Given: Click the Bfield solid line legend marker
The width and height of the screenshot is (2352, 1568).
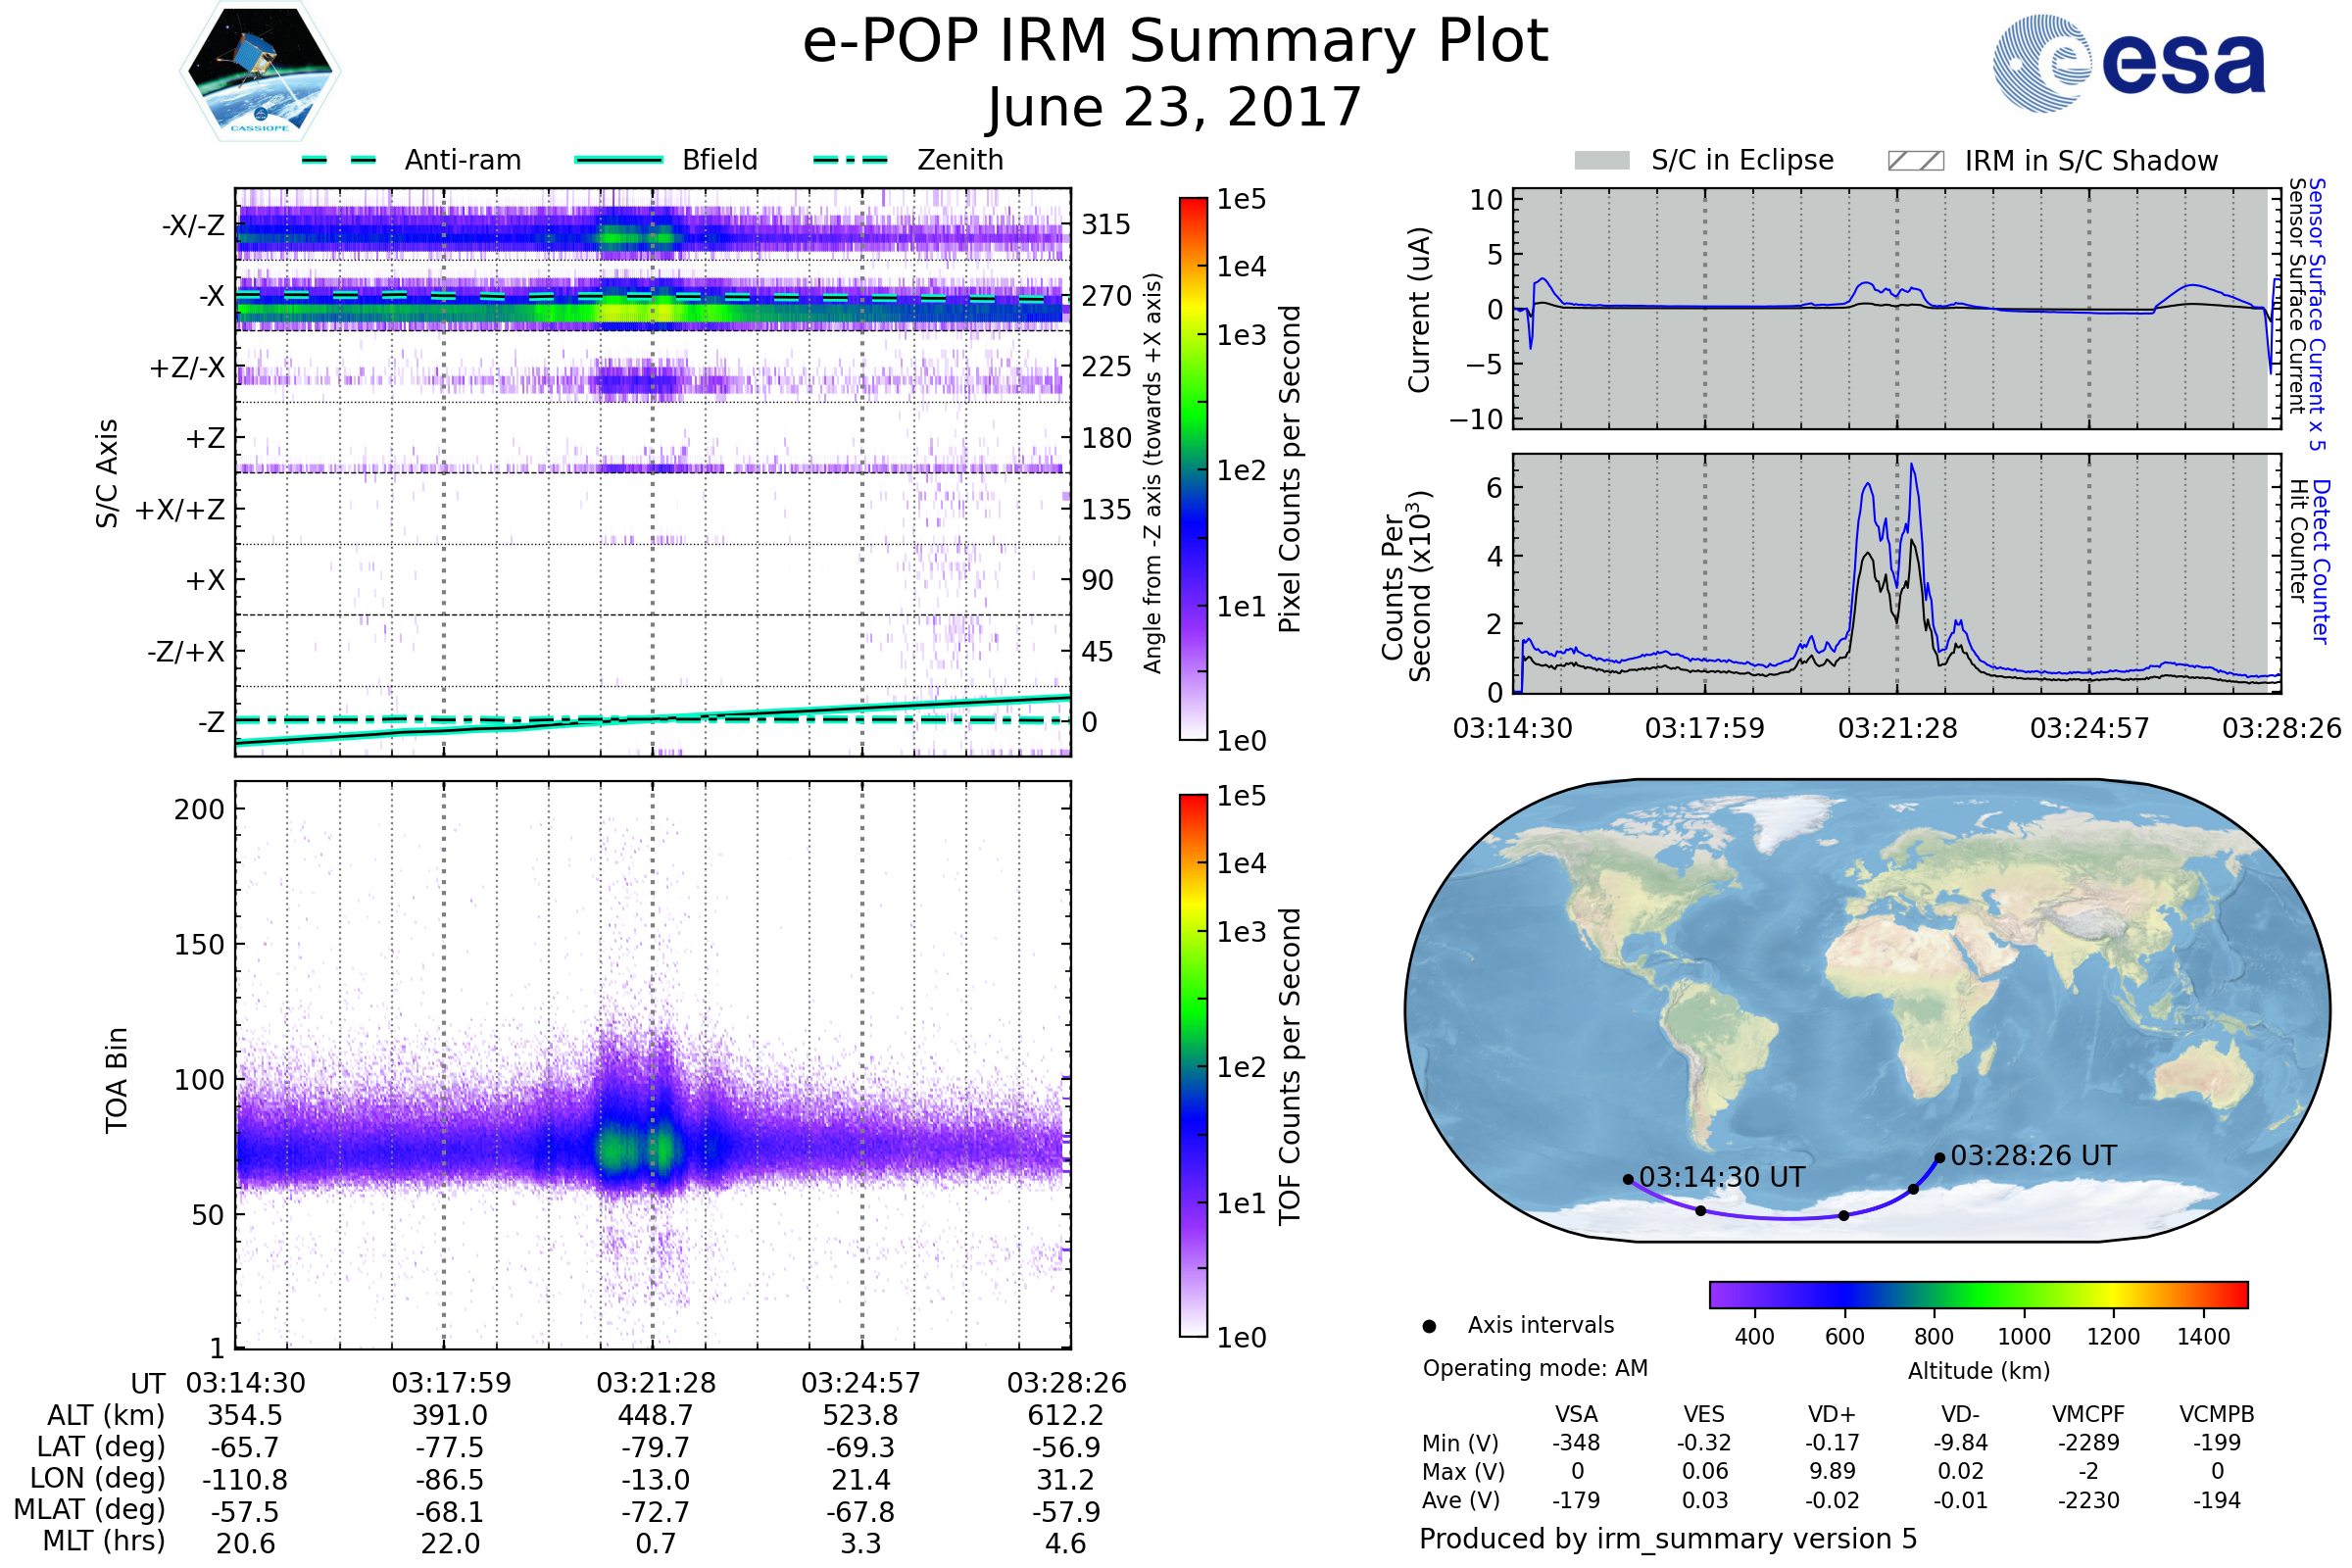Looking at the screenshot, I should click(618, 160).
